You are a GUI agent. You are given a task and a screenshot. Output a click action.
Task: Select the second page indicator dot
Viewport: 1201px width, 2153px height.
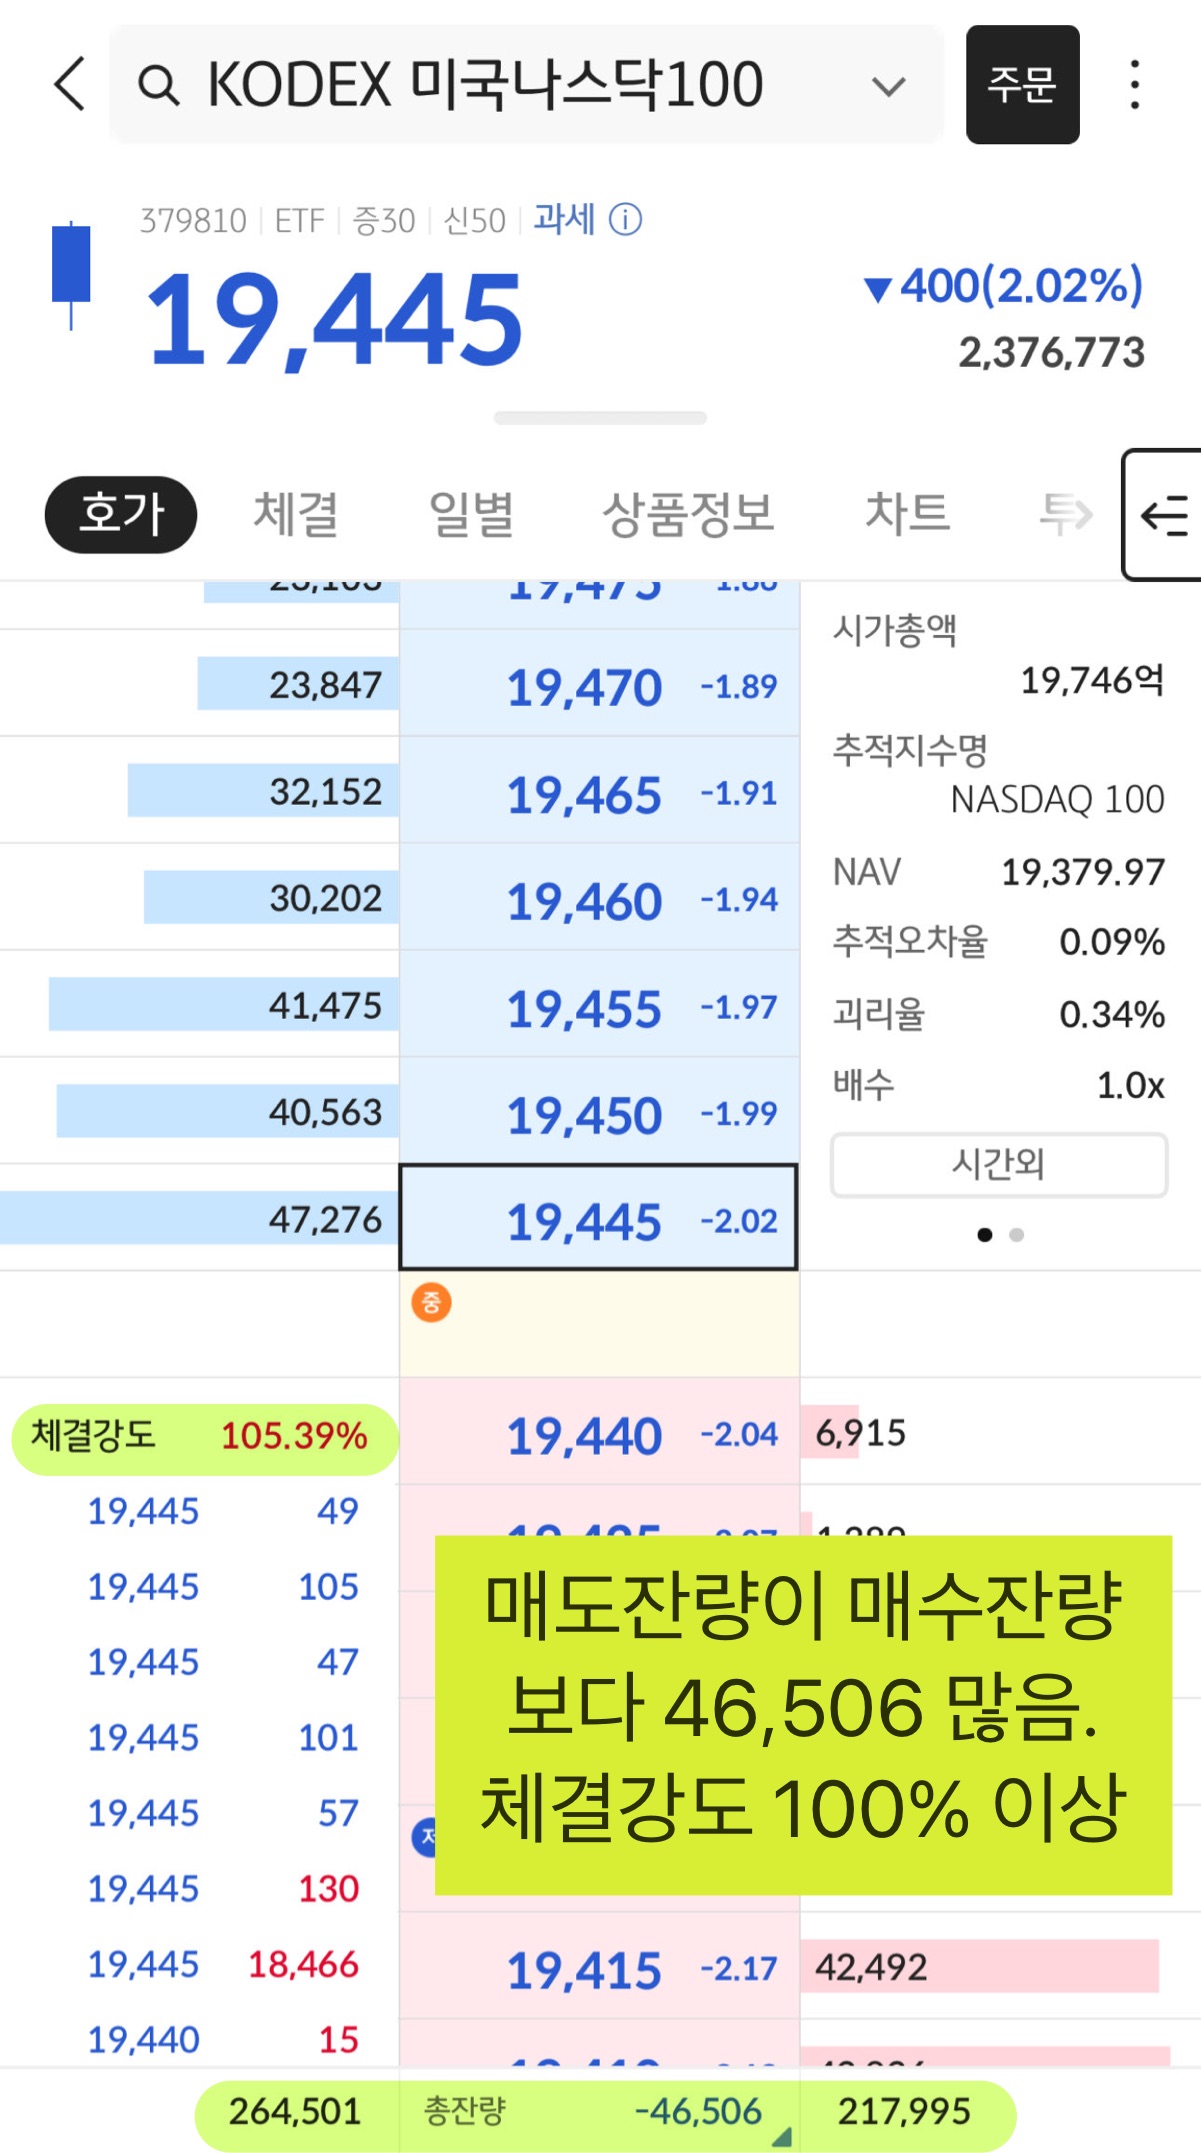click(1019, 1236)
